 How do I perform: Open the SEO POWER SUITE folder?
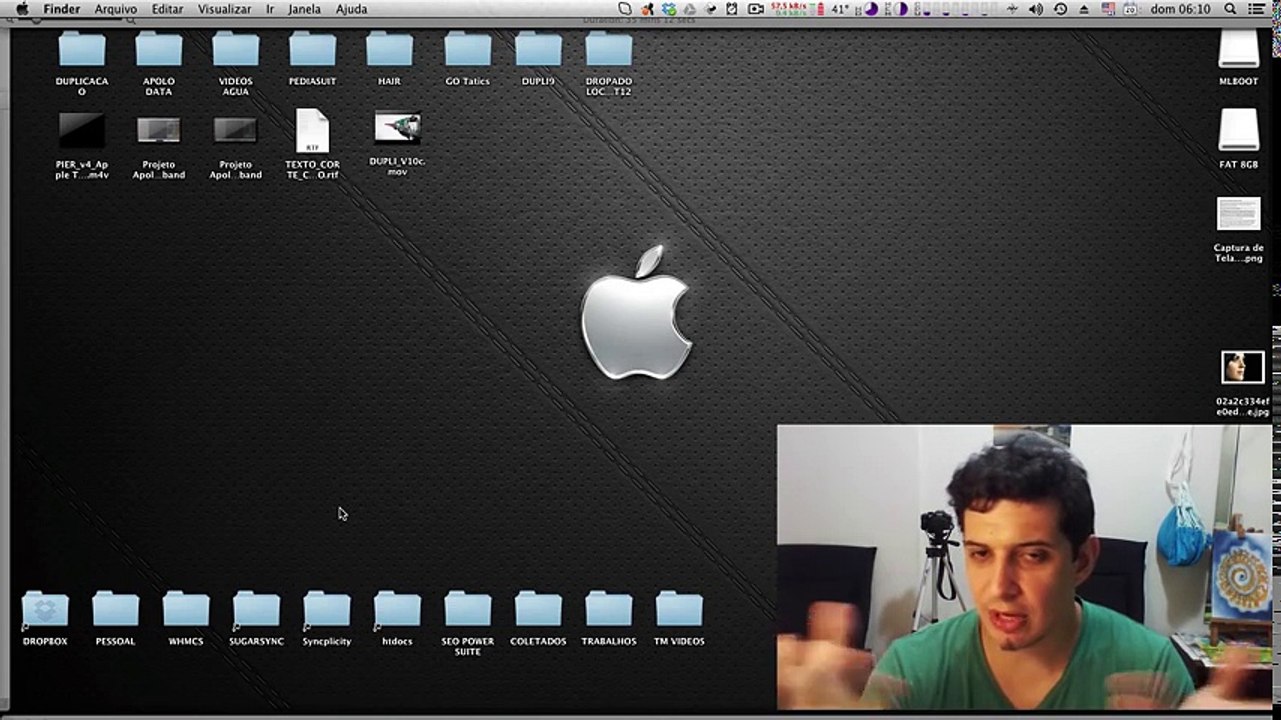click(x=468, y=609)
